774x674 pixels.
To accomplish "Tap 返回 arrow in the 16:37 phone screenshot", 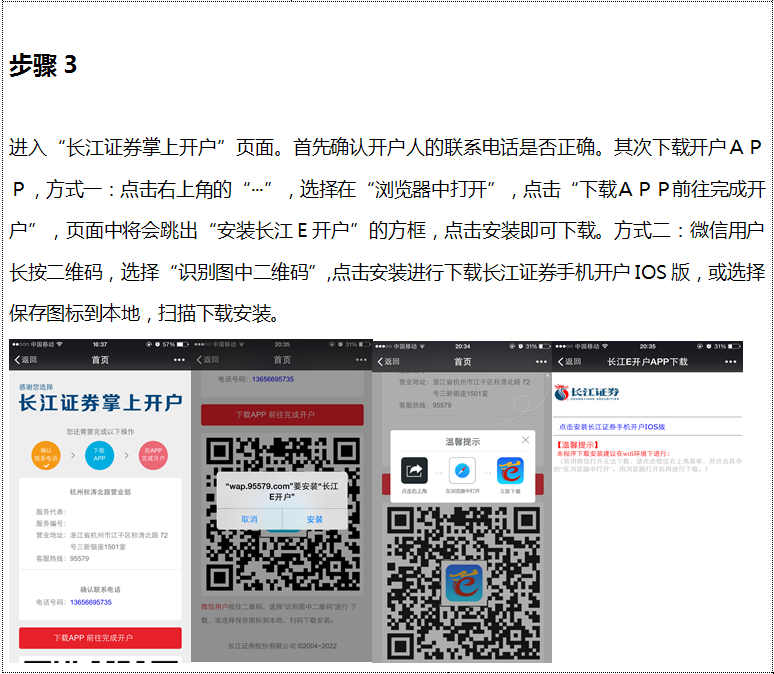I will (x=26, y=359).
